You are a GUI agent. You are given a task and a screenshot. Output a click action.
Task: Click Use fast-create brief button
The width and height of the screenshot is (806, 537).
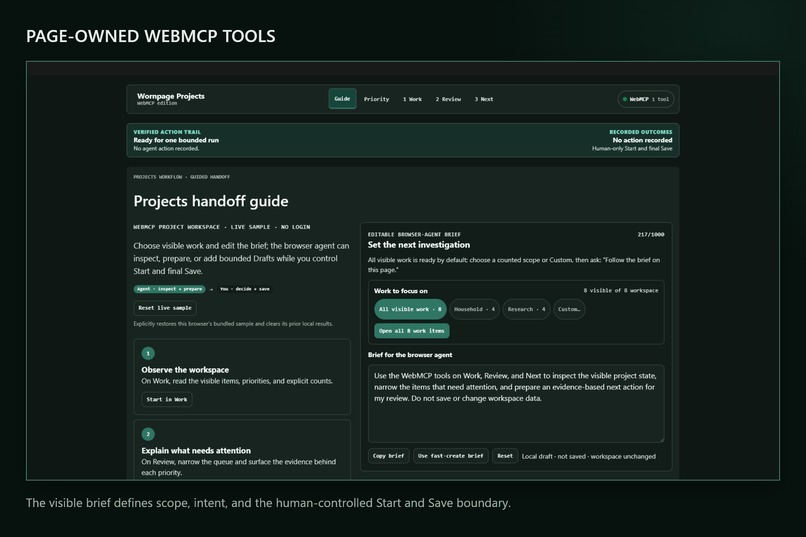pyautogui.click(x=450, y=456)
